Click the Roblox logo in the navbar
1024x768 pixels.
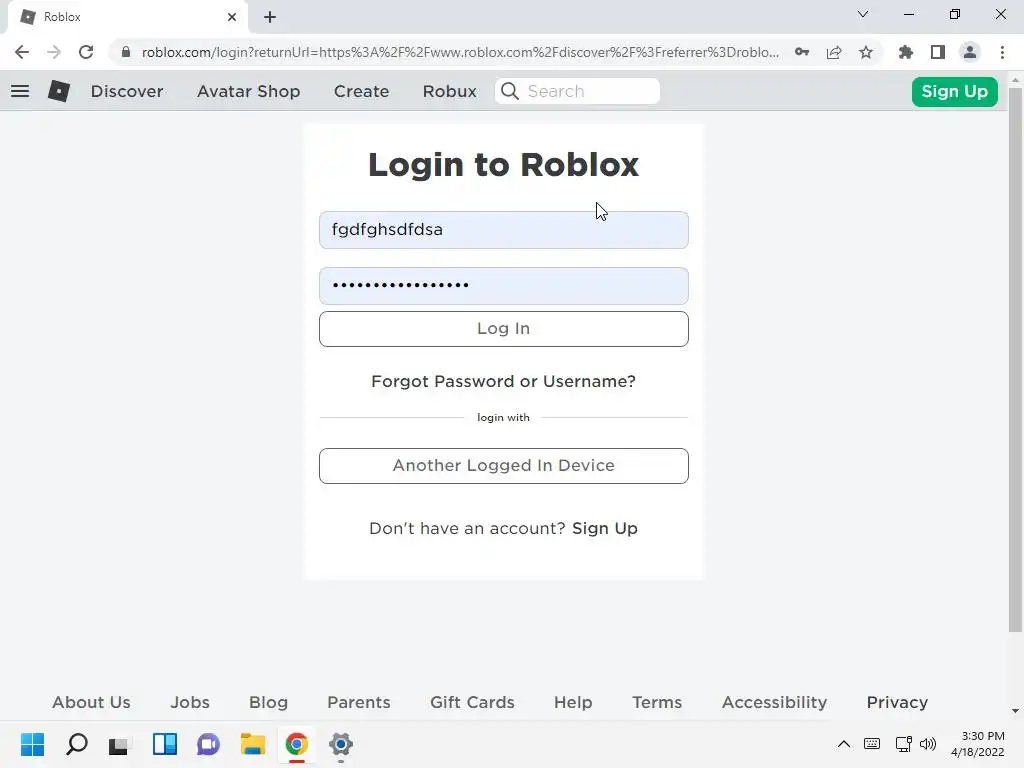59,91
